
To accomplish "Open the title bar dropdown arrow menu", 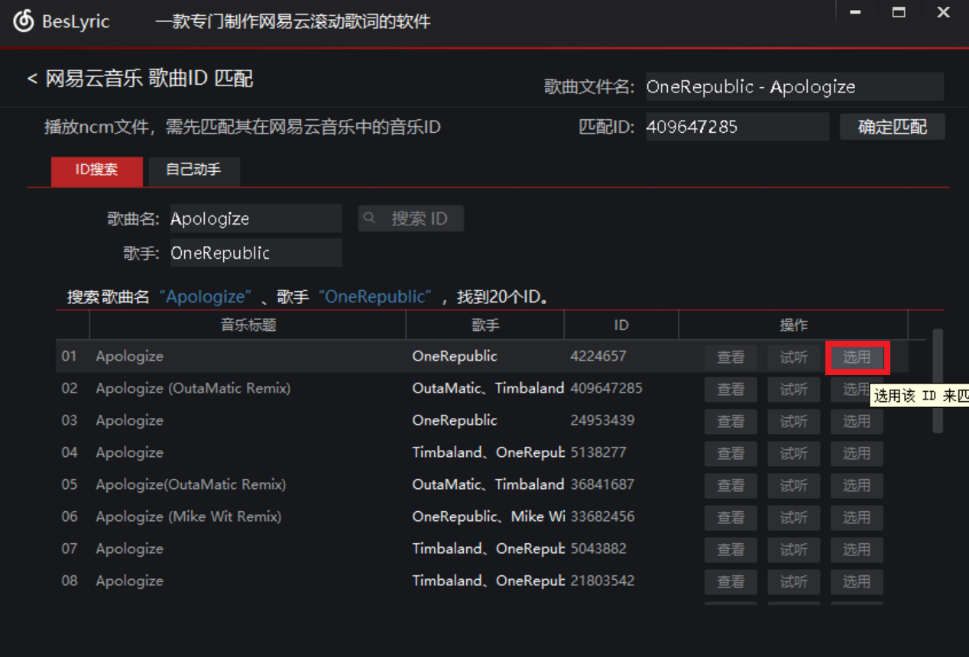I will (816, 13).
